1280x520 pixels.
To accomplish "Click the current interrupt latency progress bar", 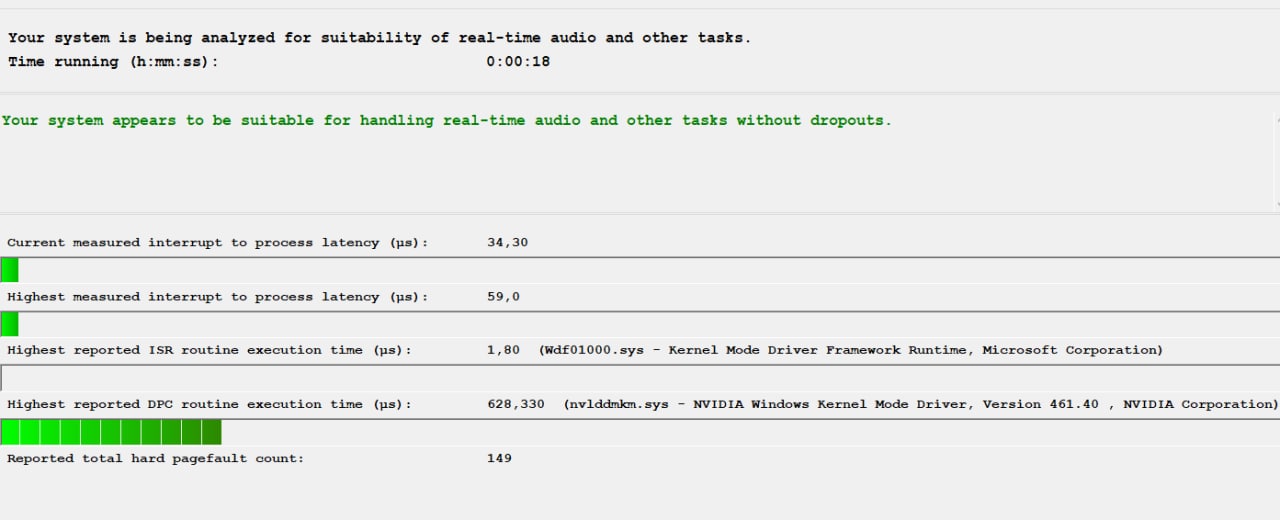I will (x=640, y=270).
